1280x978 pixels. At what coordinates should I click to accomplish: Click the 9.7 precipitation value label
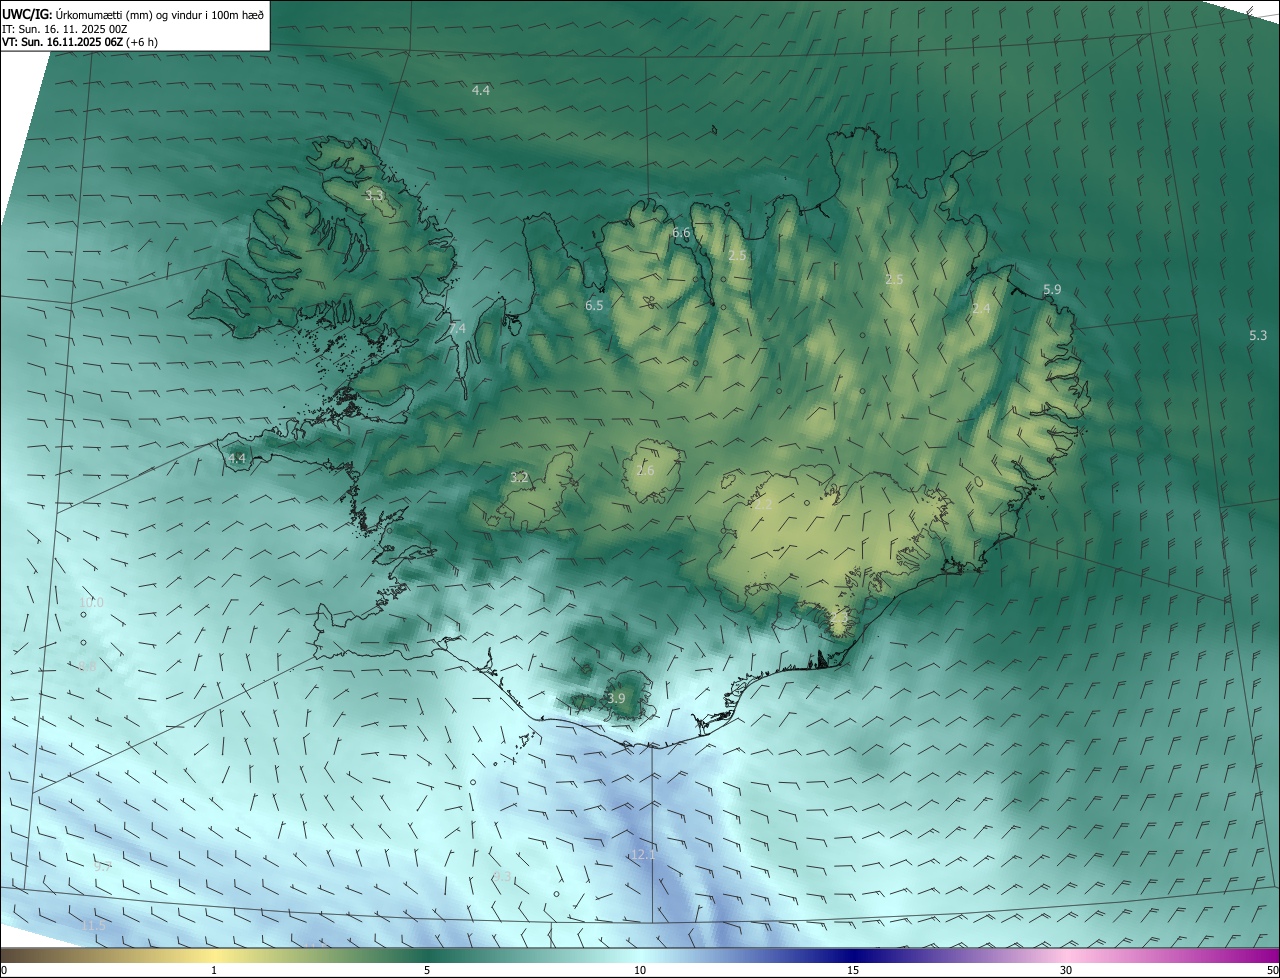pyautogui.click(x=102, y=866)
